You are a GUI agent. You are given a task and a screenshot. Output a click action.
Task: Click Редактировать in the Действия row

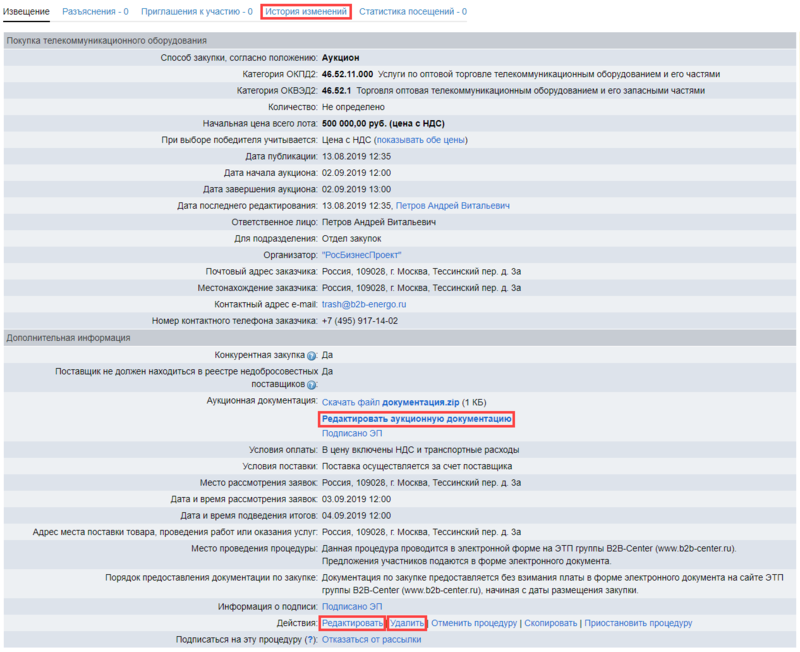point(352,623)
